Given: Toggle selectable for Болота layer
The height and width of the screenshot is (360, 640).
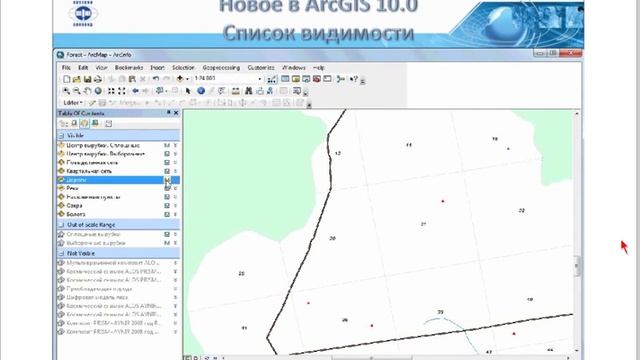Looking at the screenshot, I should [x=167, y=214].
